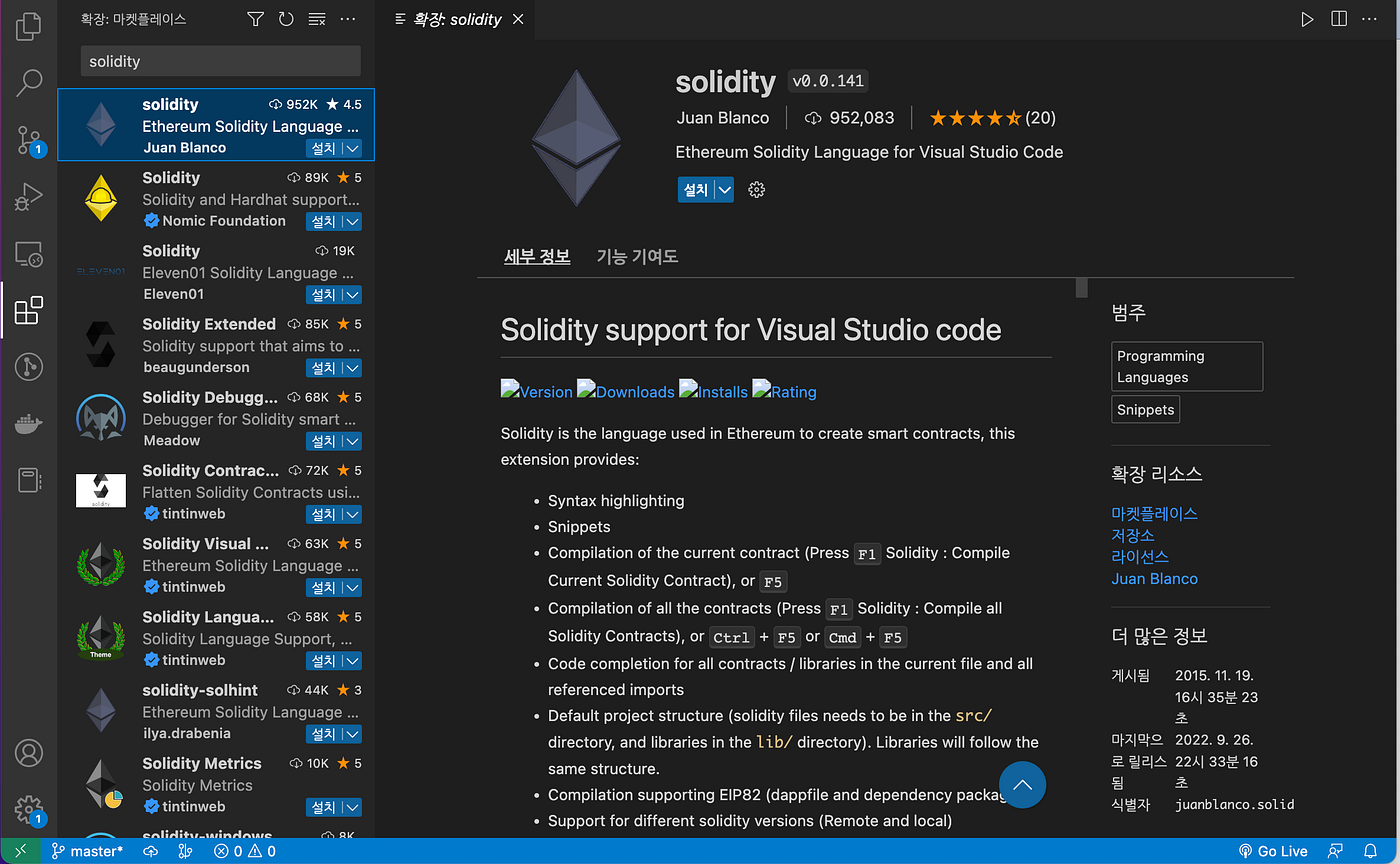Image resolution: width=1400 pixels, height=864 pixels.
Task: Open the Rating badge link
Action: point(784,391)
